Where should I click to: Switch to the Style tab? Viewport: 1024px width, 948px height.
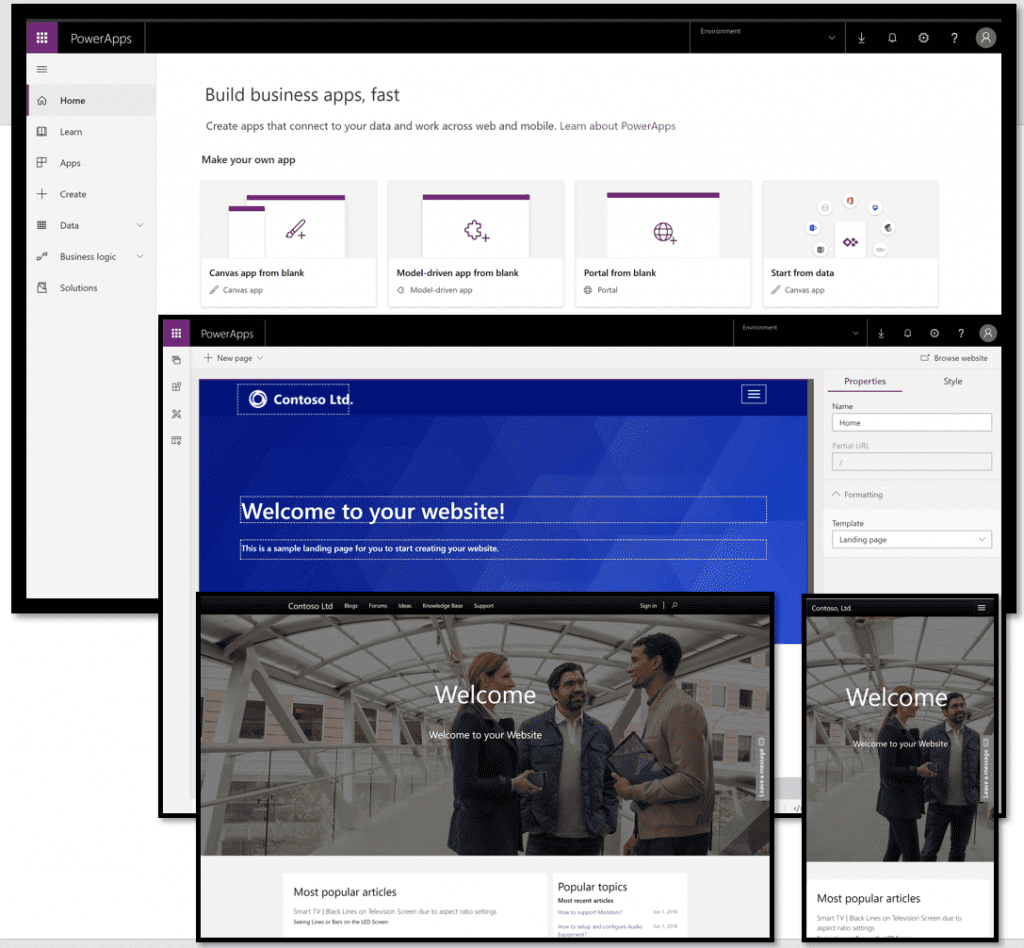point(952,381)
